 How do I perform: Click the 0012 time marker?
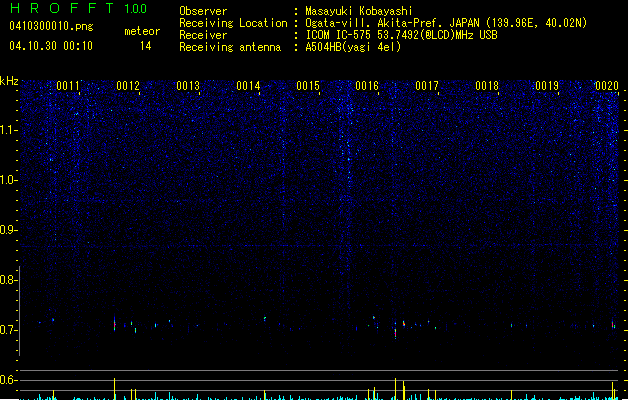click(x=128, y=86)
